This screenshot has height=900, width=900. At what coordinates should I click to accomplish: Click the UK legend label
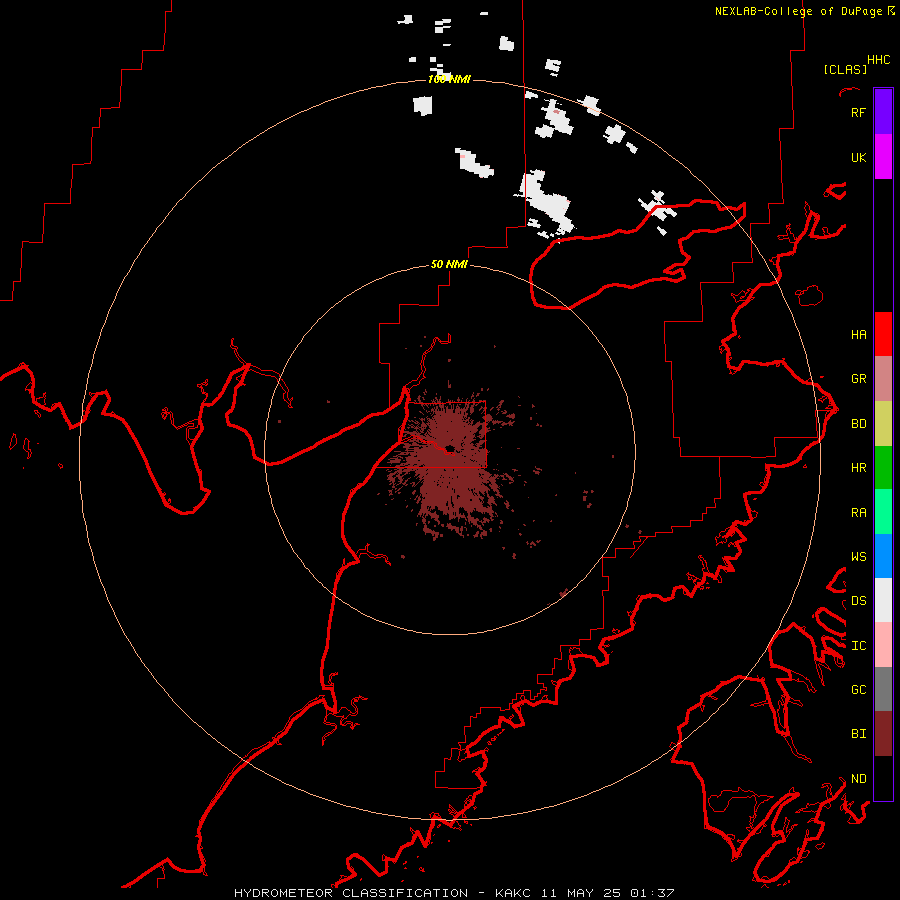click(858, 157)
